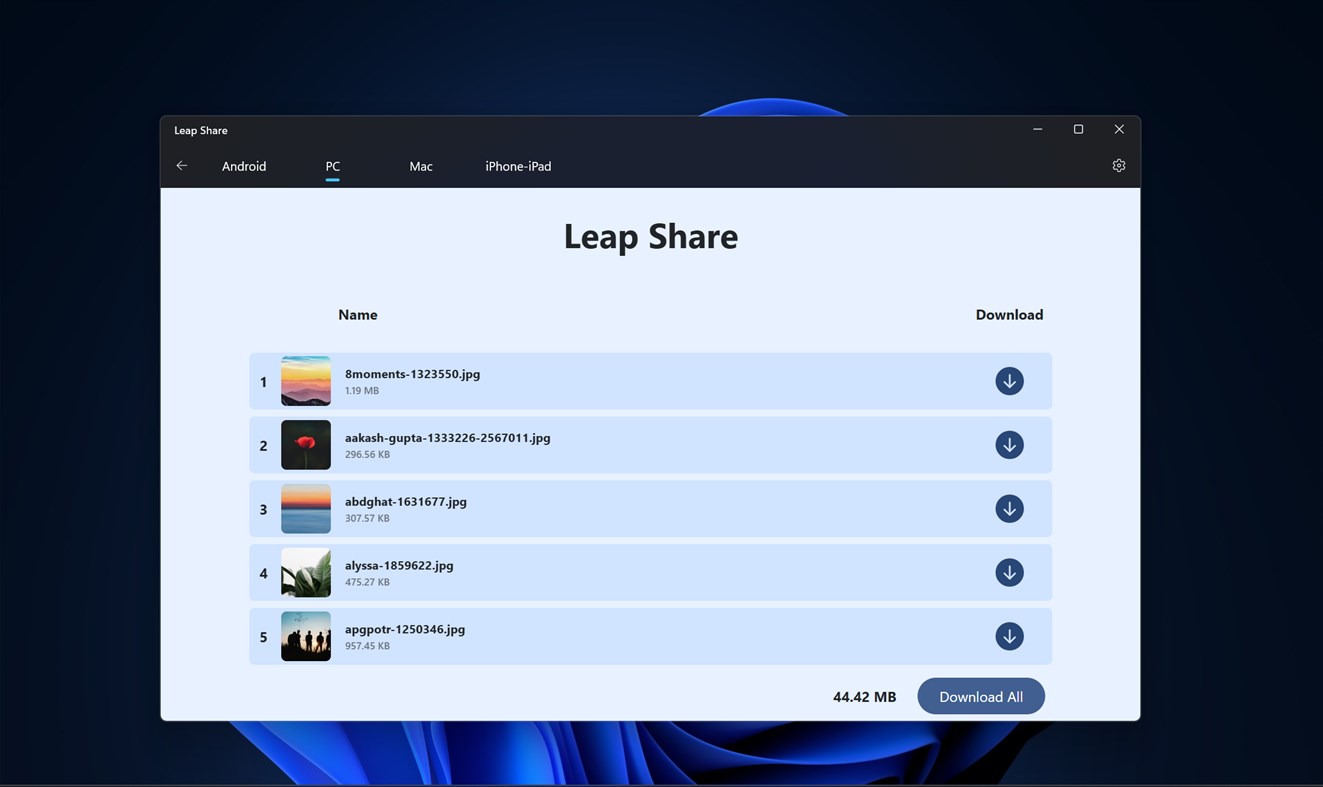Click the download icon for 8moments-1323550.jpg
The image size is (1323, 787).
[1009, 381]
